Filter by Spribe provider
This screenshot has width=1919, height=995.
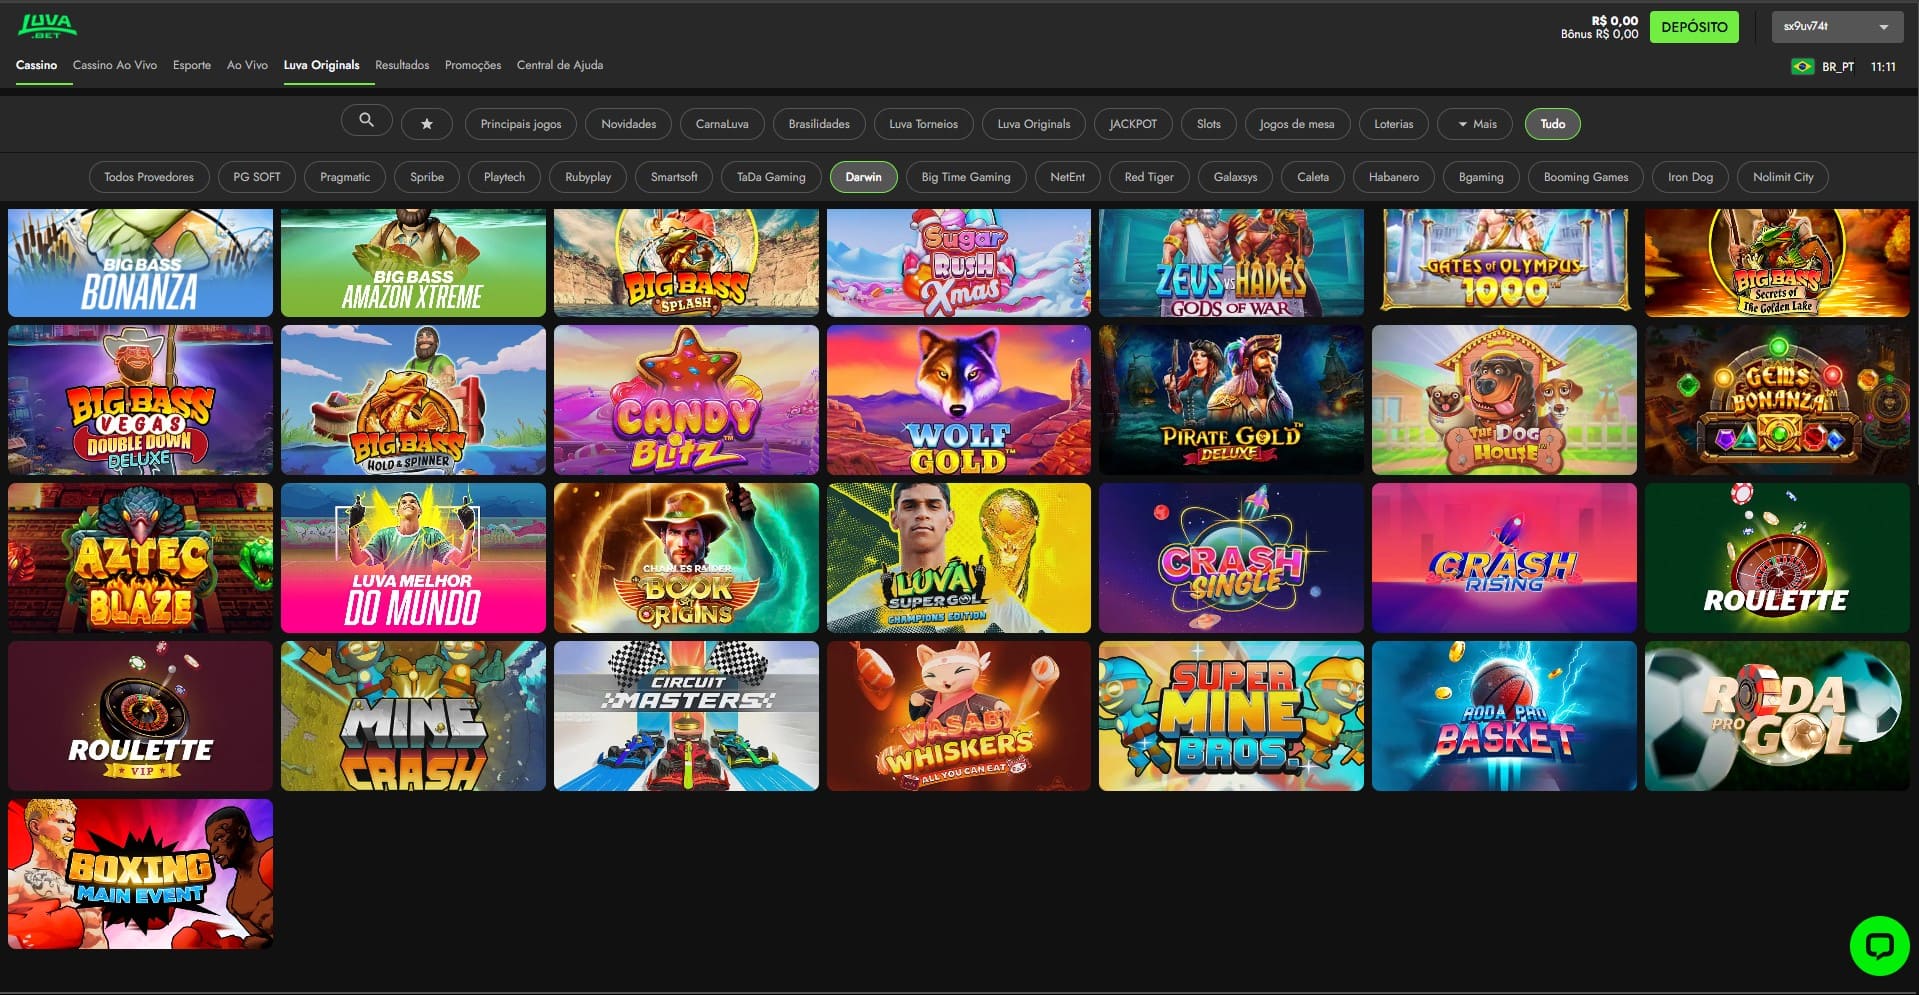427,177
